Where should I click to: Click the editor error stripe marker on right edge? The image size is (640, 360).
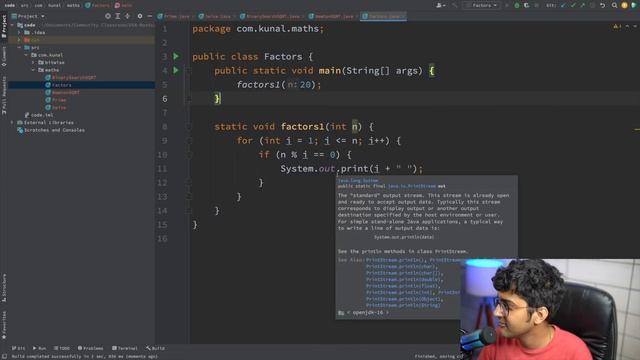point(637,130)
